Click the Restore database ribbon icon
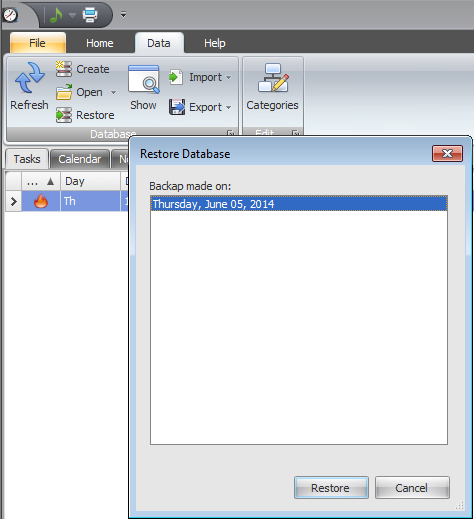Screen dimensions: 474x519 click(x=64, y=115)
